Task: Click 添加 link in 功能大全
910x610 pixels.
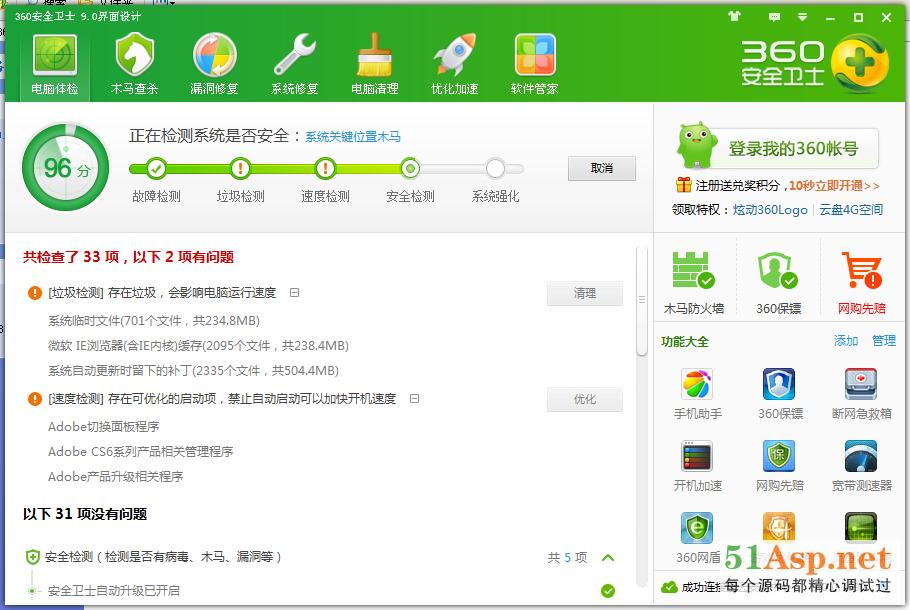Action: coord(846,341)
